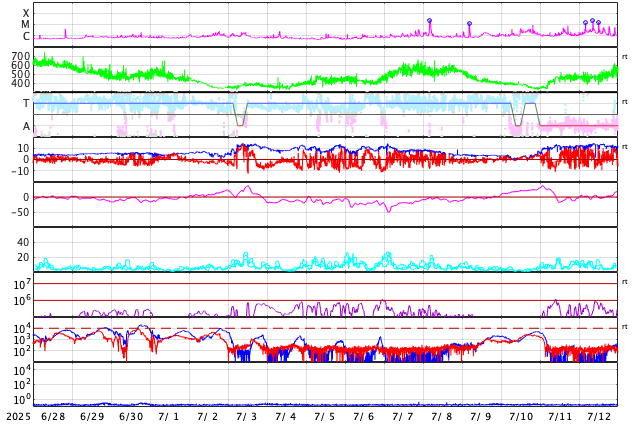
Task: Click the A sector axis label
Action: point(26,127)
